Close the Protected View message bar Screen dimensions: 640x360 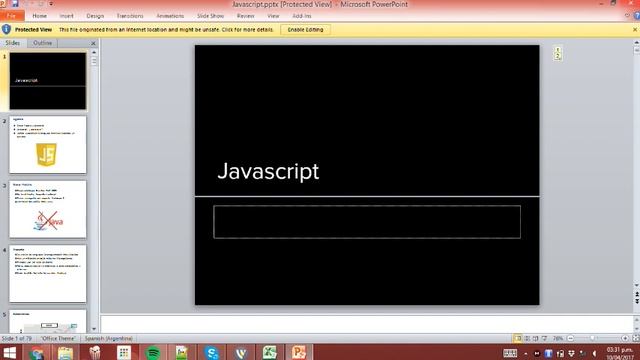click(x=635, y=30)
